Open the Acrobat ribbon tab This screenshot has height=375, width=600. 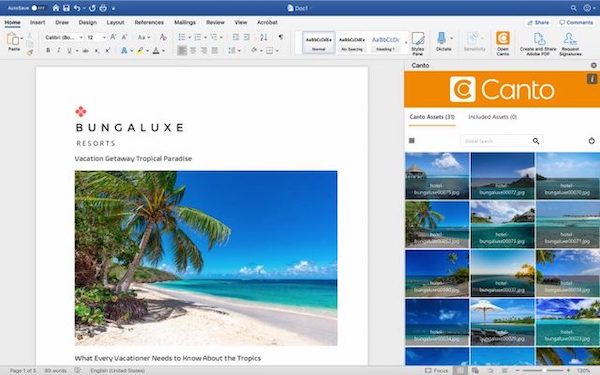tap(267, 23)
